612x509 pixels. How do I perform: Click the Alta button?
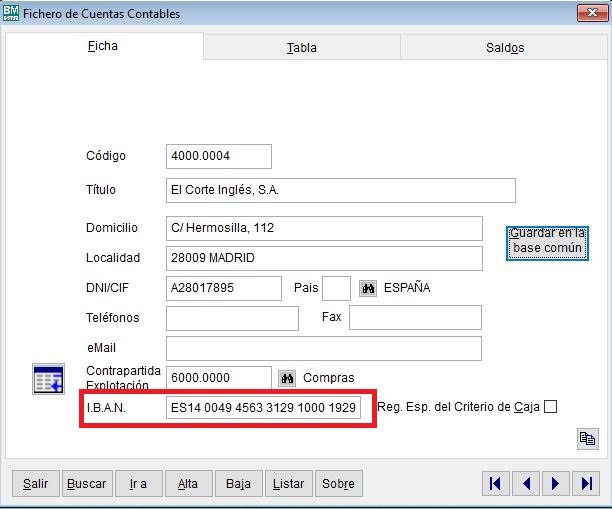pos(187,484)
